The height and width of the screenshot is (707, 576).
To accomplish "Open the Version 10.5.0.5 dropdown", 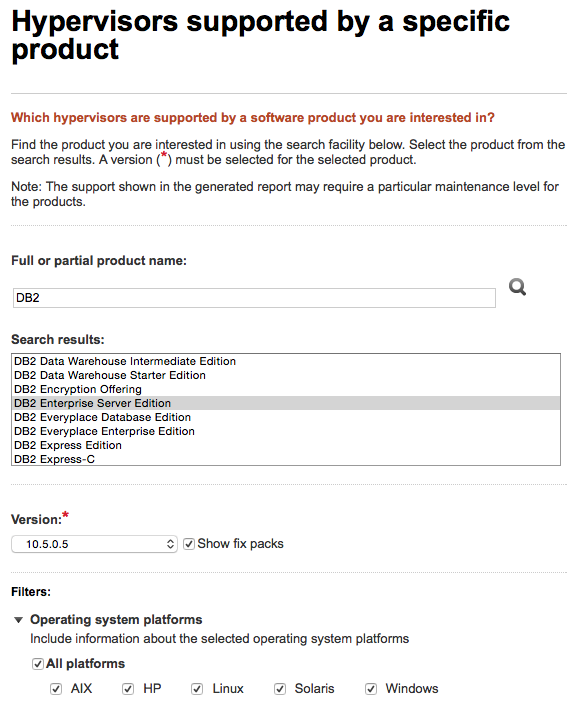I will click(94, 544).
